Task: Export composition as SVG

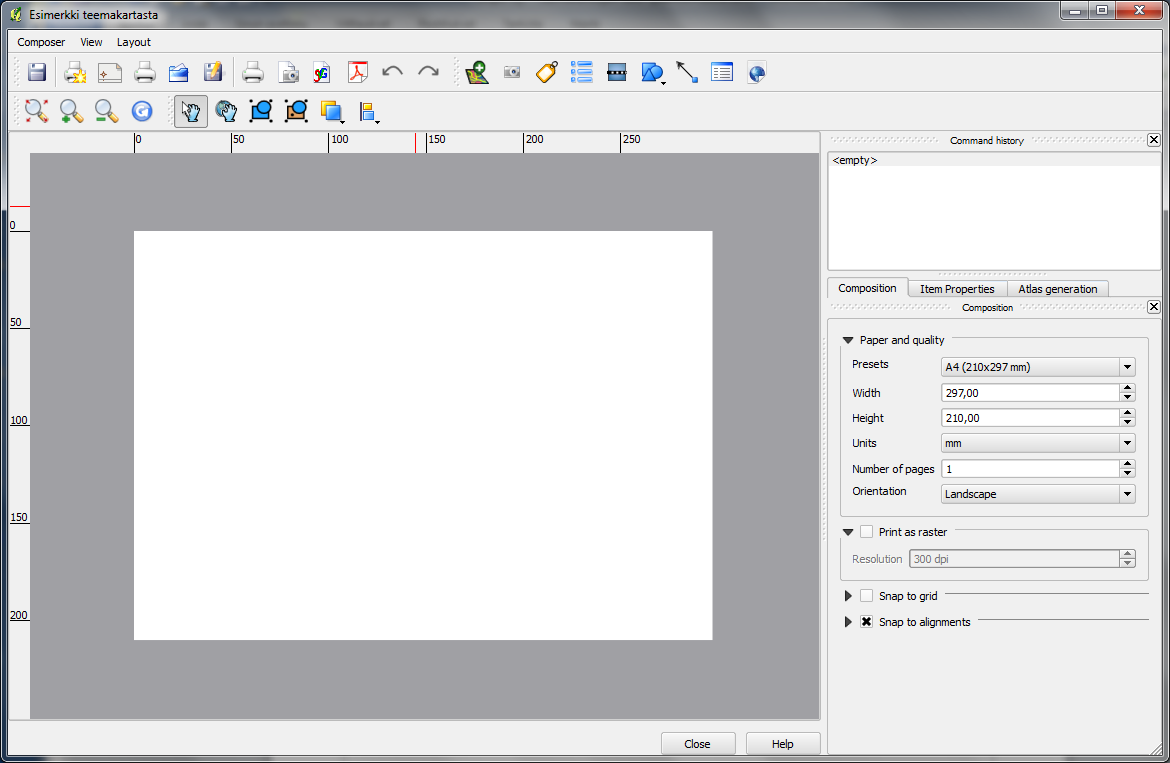Action: 322,72
